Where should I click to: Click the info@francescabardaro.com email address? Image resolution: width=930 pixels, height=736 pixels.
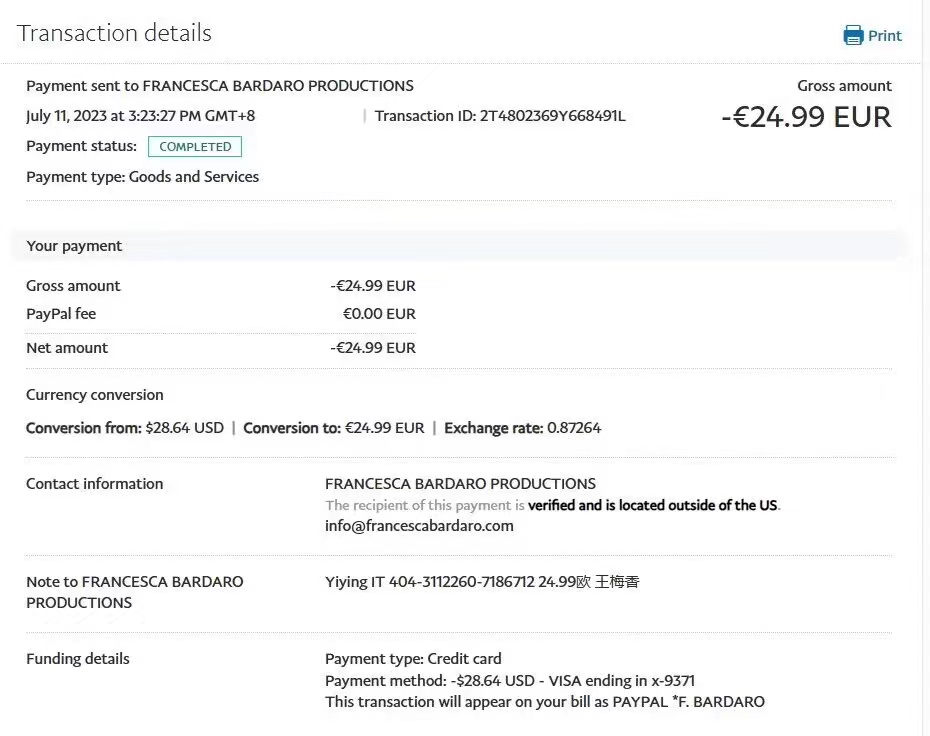tap(419, 526)
